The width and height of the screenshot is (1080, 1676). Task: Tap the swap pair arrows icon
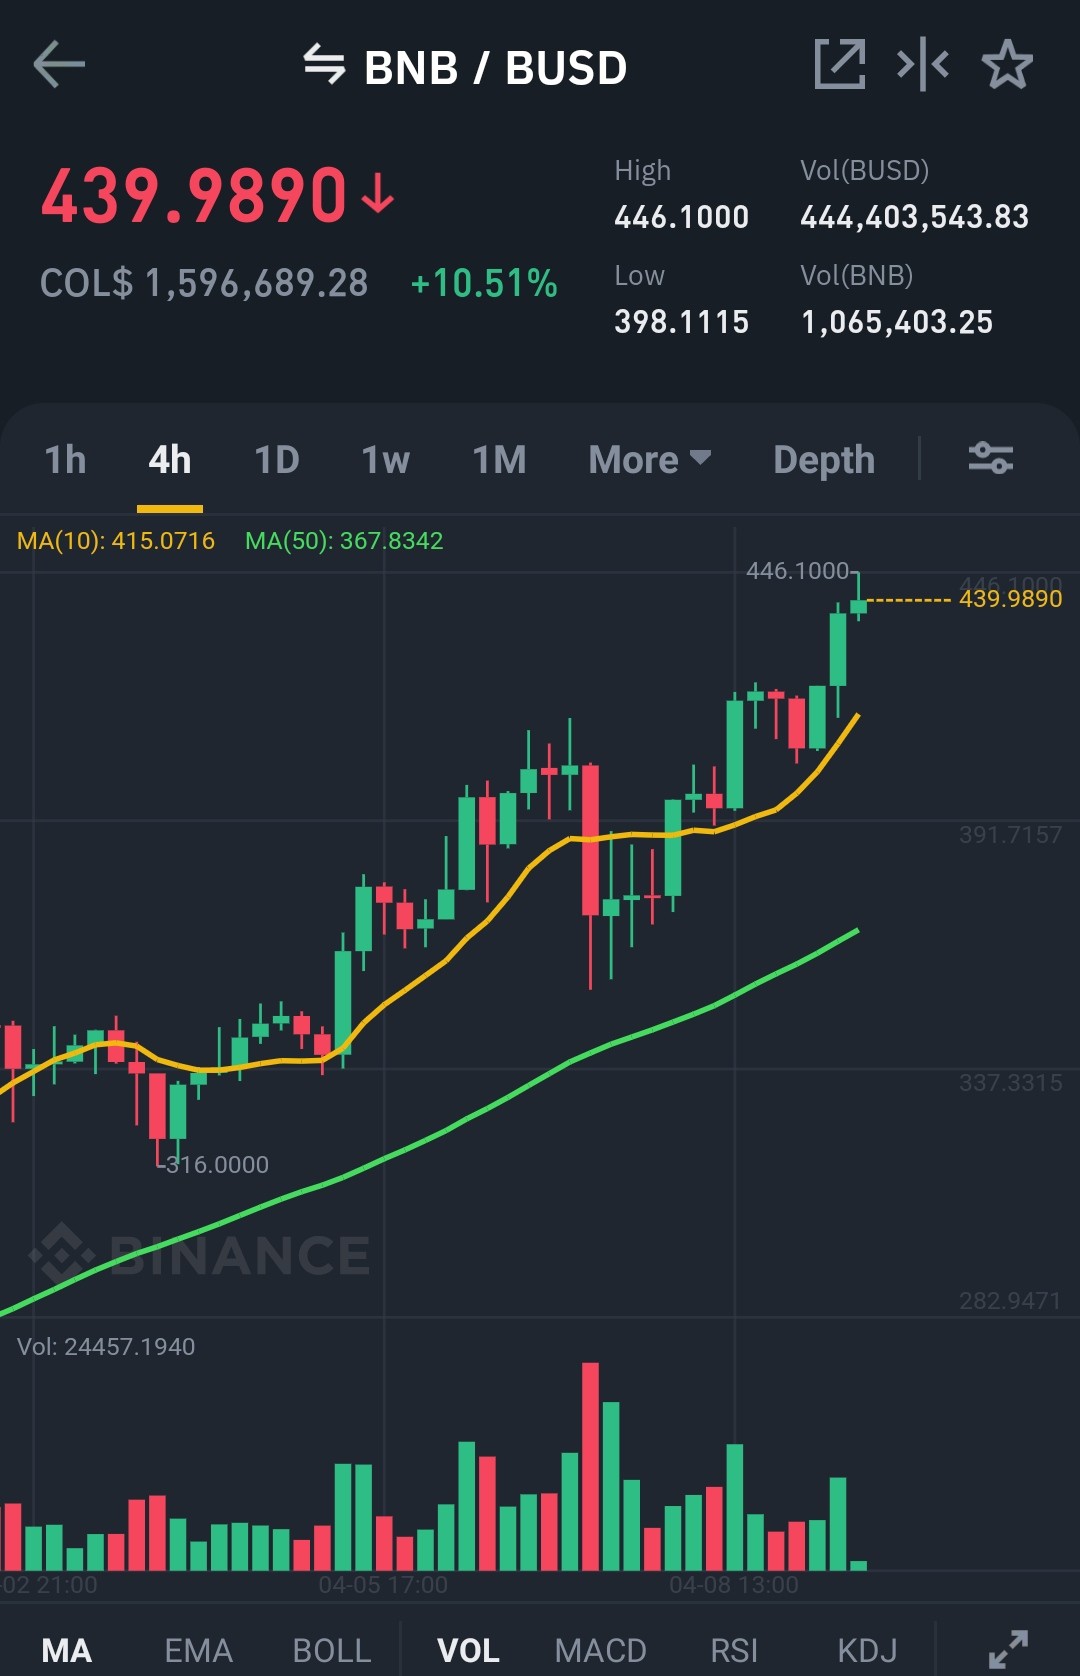coord(324,64)
